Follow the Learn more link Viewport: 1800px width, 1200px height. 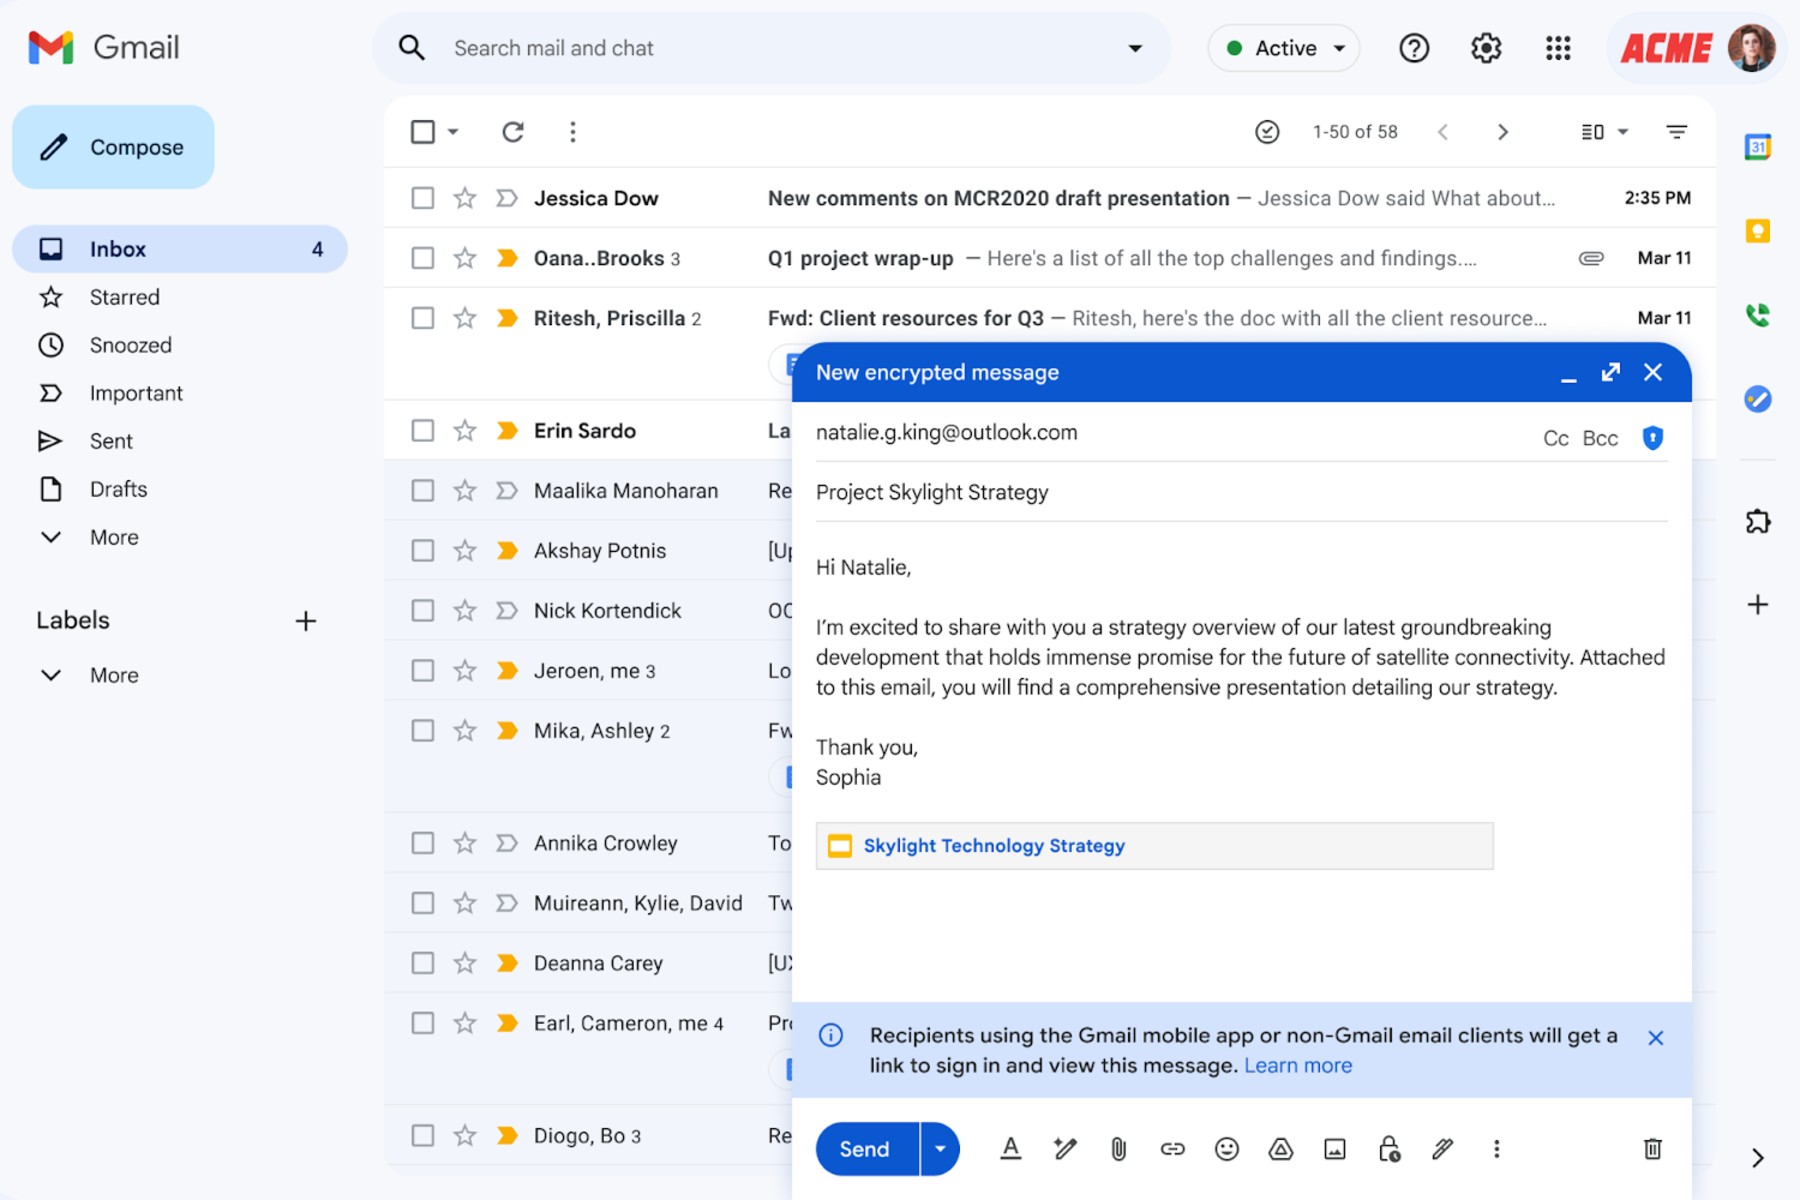[x=1297, y=1066]
